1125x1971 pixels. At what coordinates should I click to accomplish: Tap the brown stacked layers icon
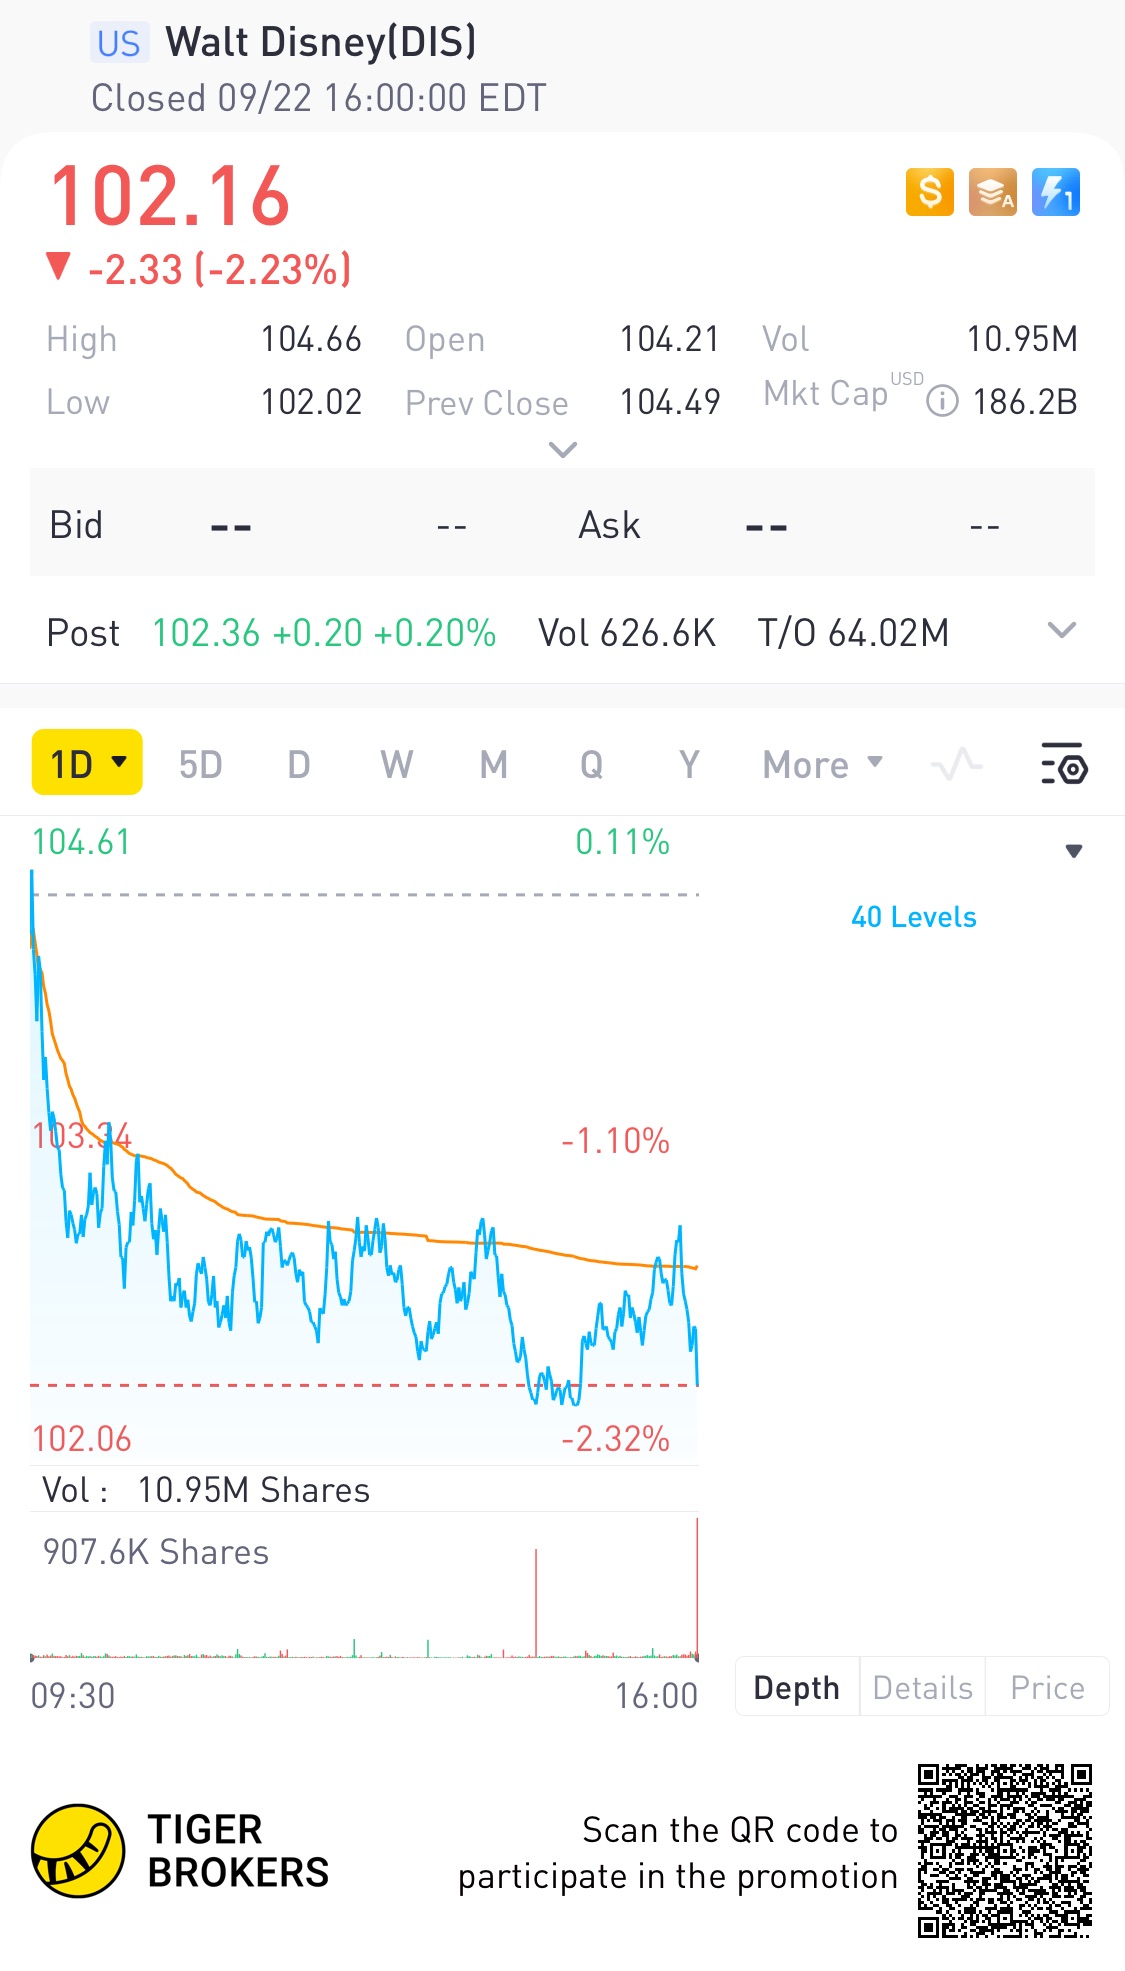pos(993,192)
